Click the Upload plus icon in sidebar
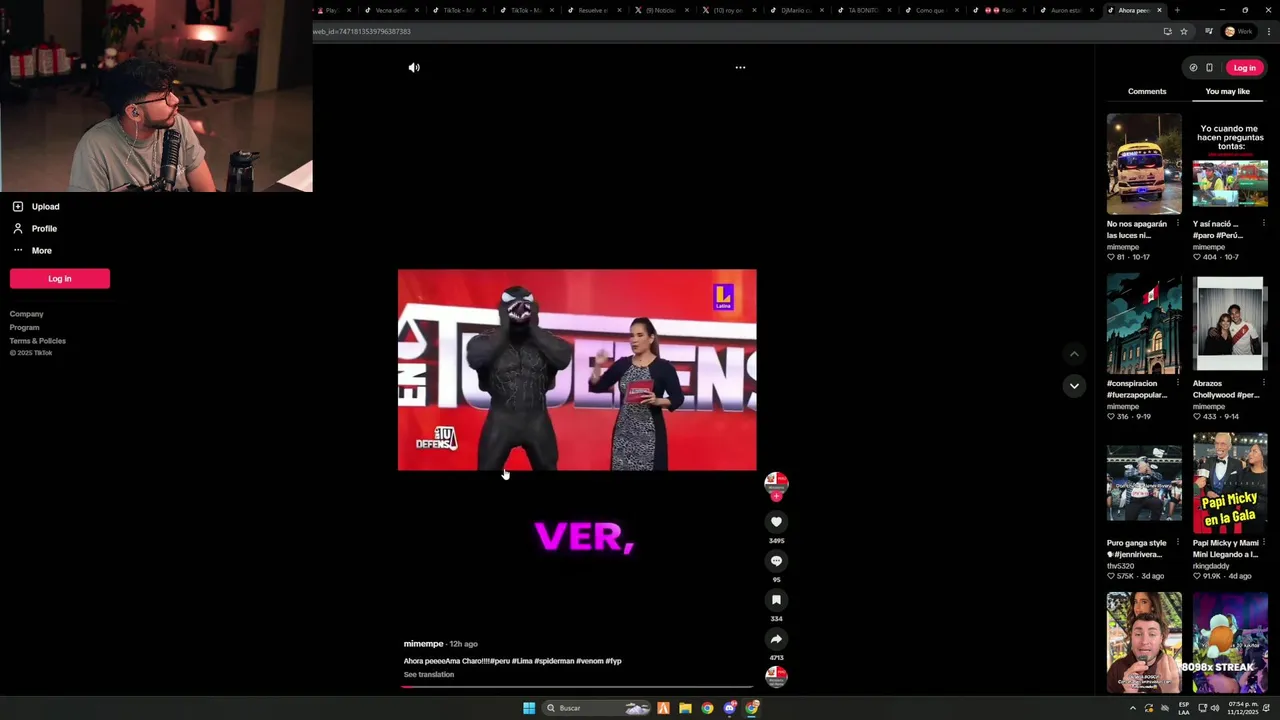 (x=17, y=206)
